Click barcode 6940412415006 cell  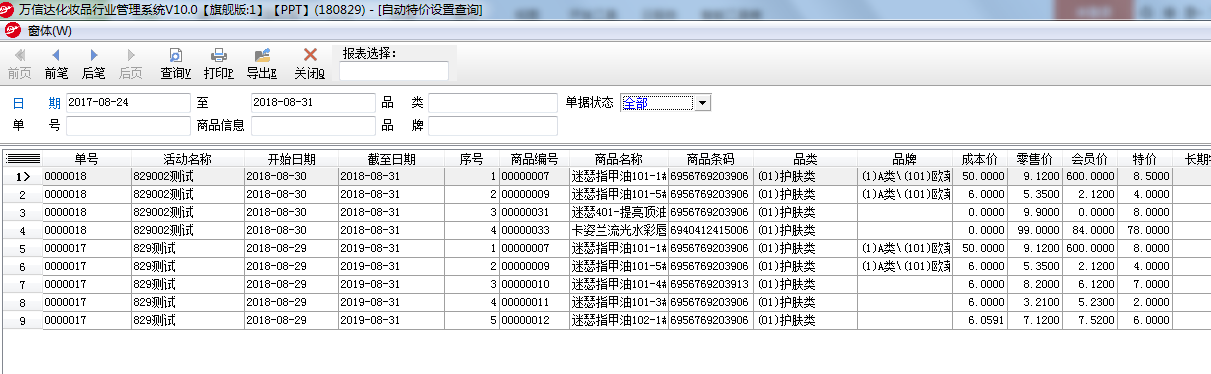point(711,230)
